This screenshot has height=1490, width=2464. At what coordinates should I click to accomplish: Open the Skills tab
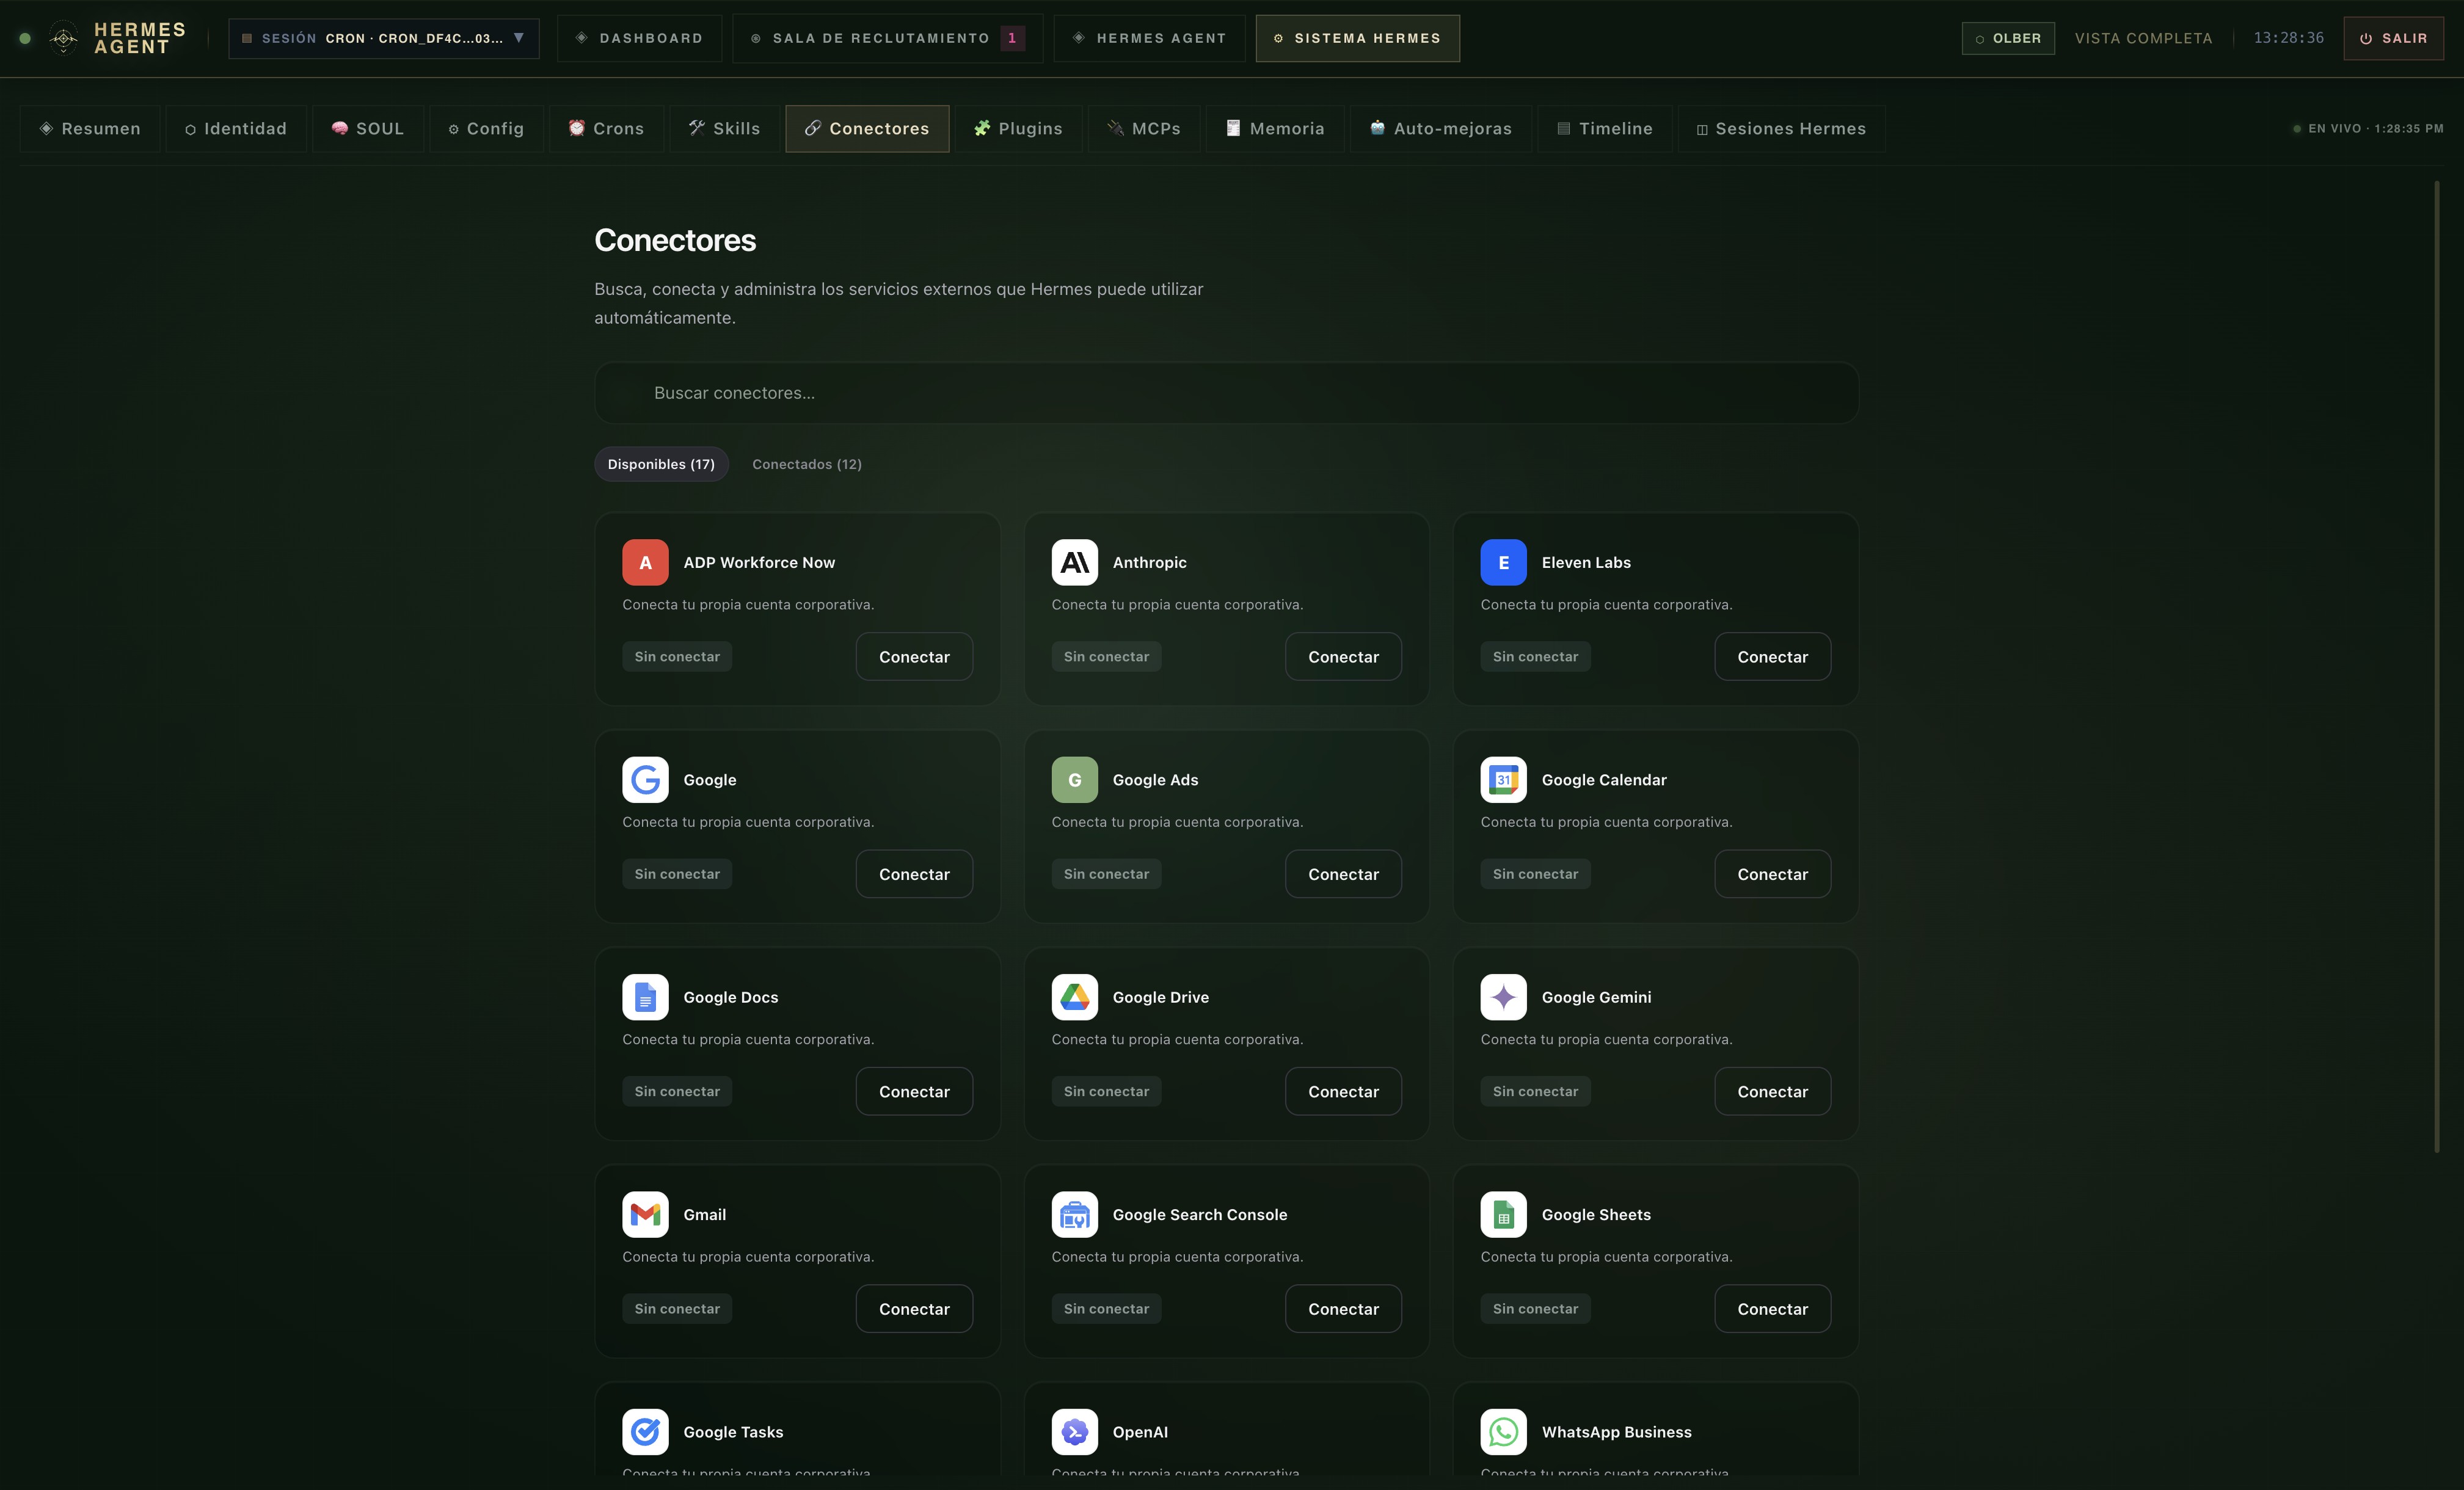pyautogui.click(x=724, y=128)
